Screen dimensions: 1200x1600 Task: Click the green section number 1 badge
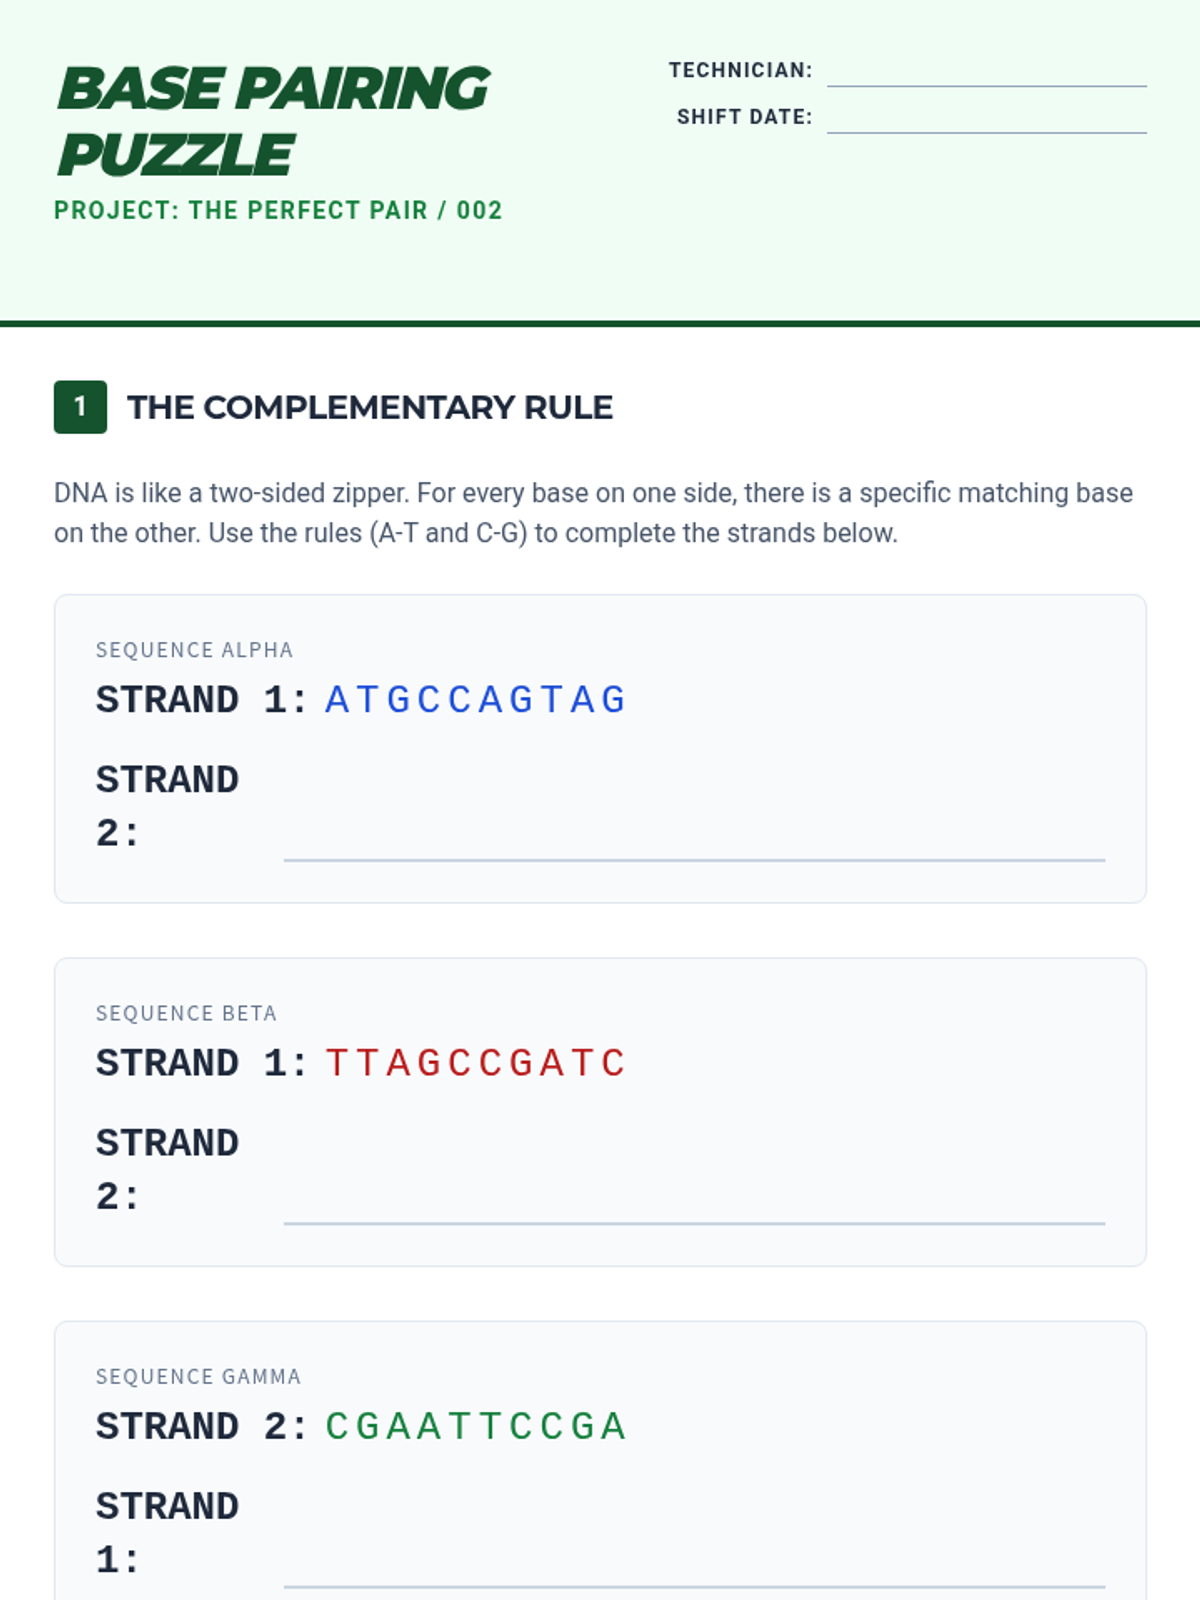[80, 407]
